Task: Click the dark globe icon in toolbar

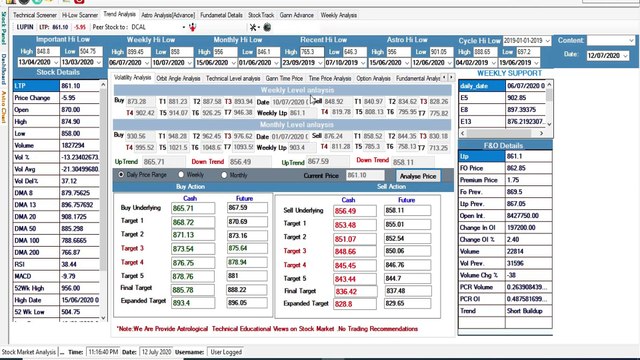Action: [x=267, y=27]
